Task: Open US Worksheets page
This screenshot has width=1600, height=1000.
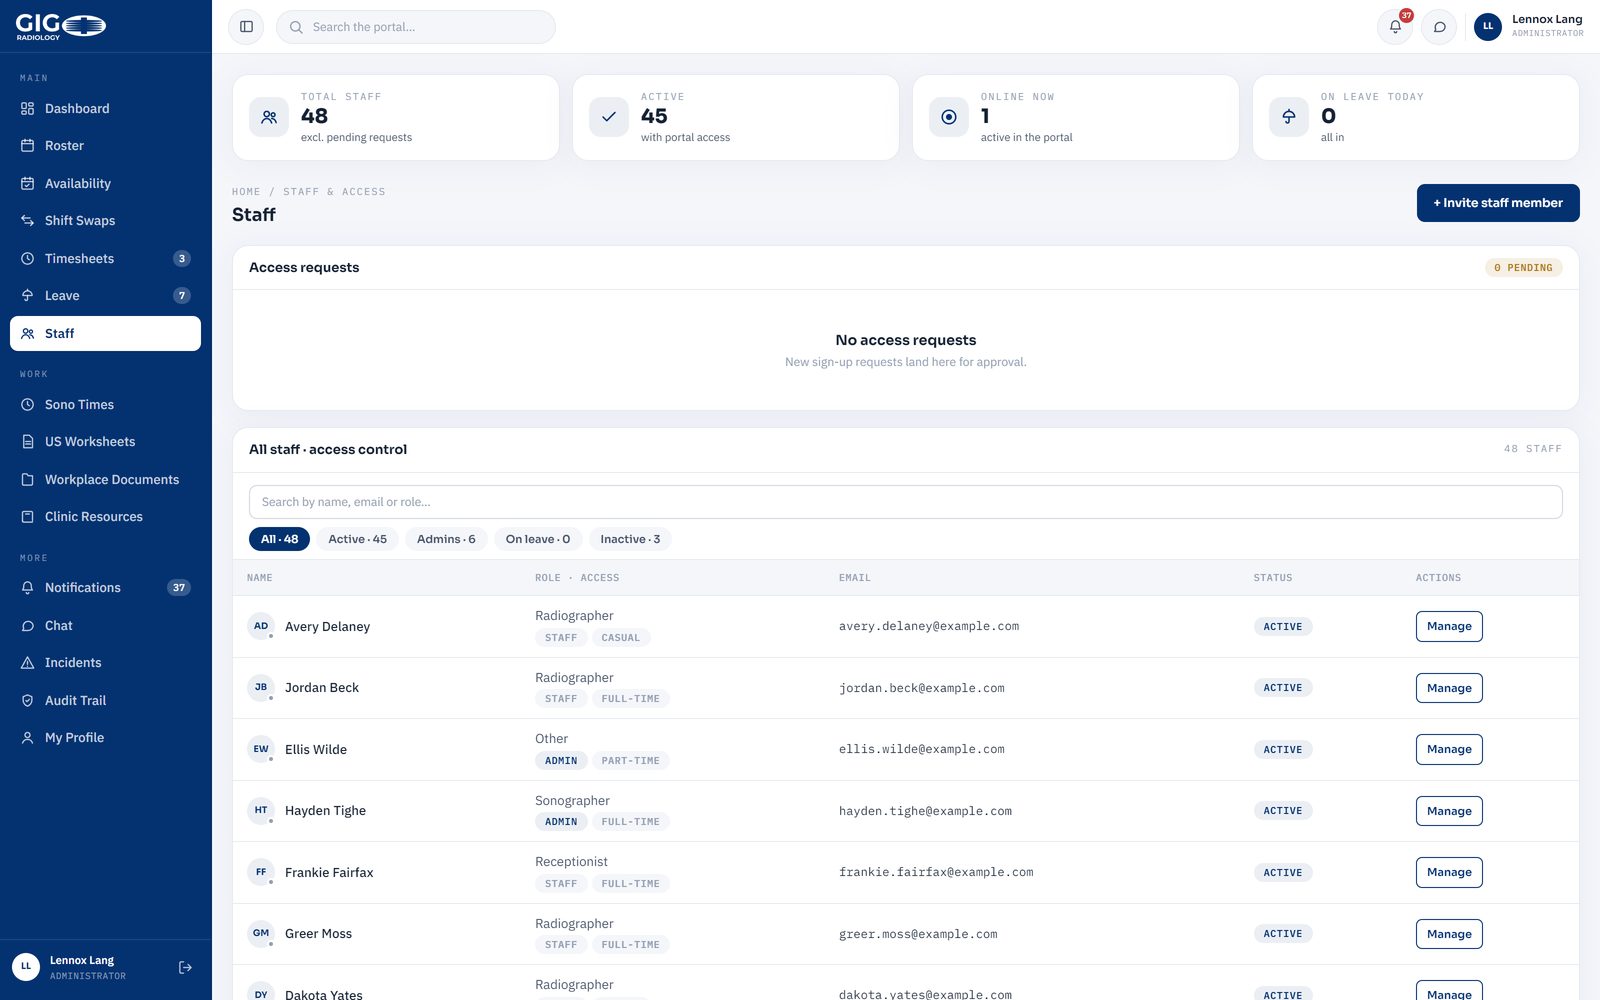Action: click(105, 442)
